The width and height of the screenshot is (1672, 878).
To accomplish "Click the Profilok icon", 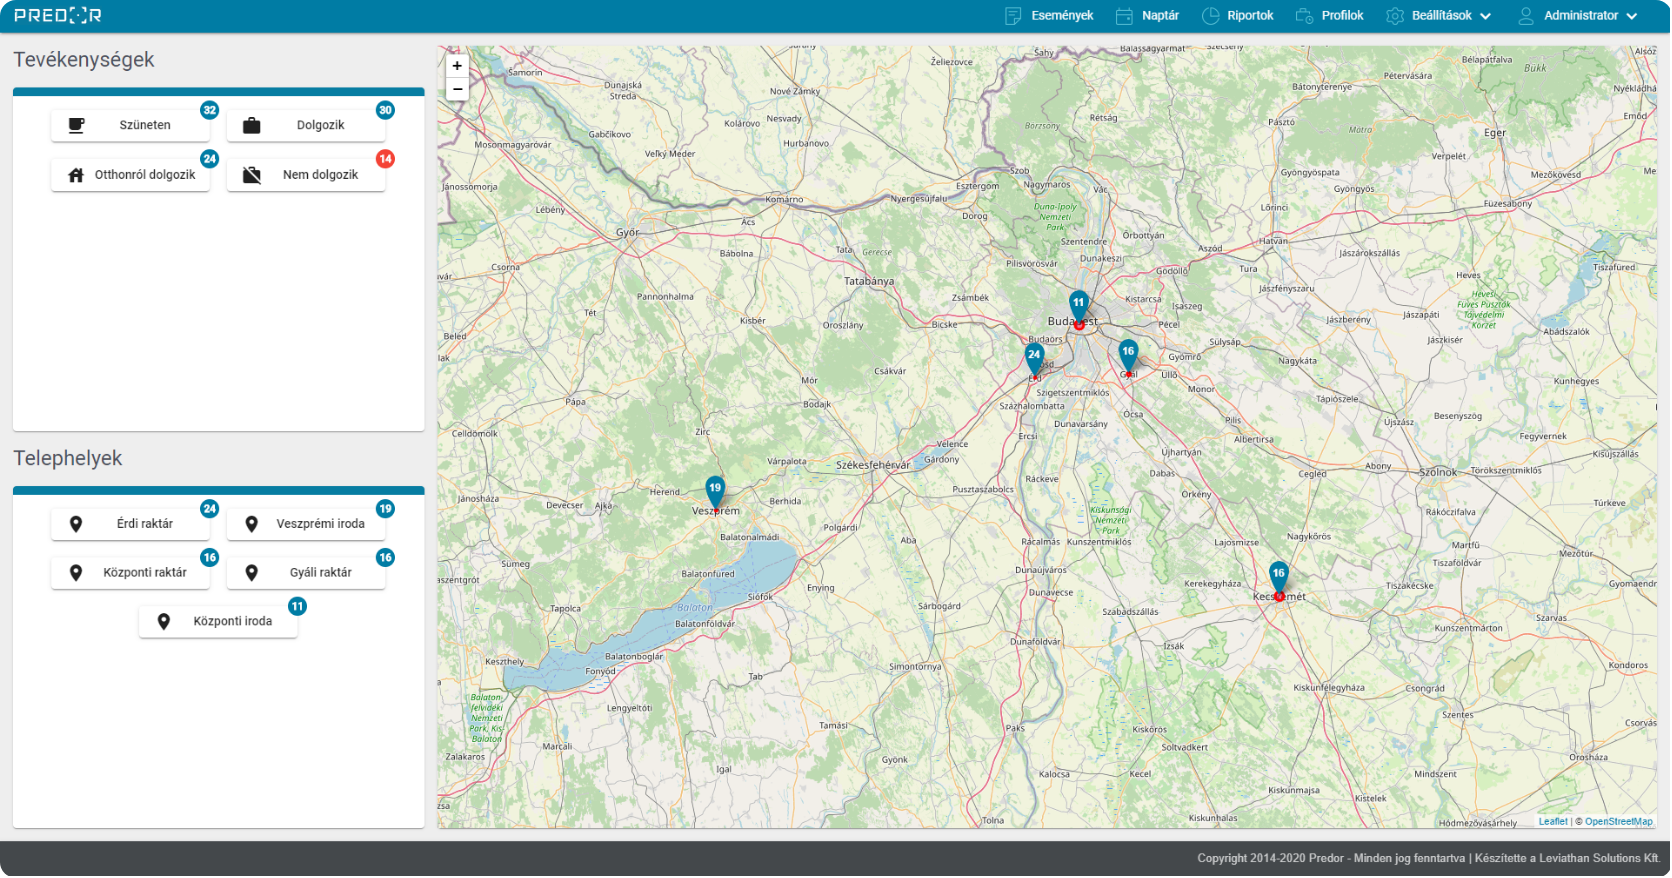I will (1304, 16).
